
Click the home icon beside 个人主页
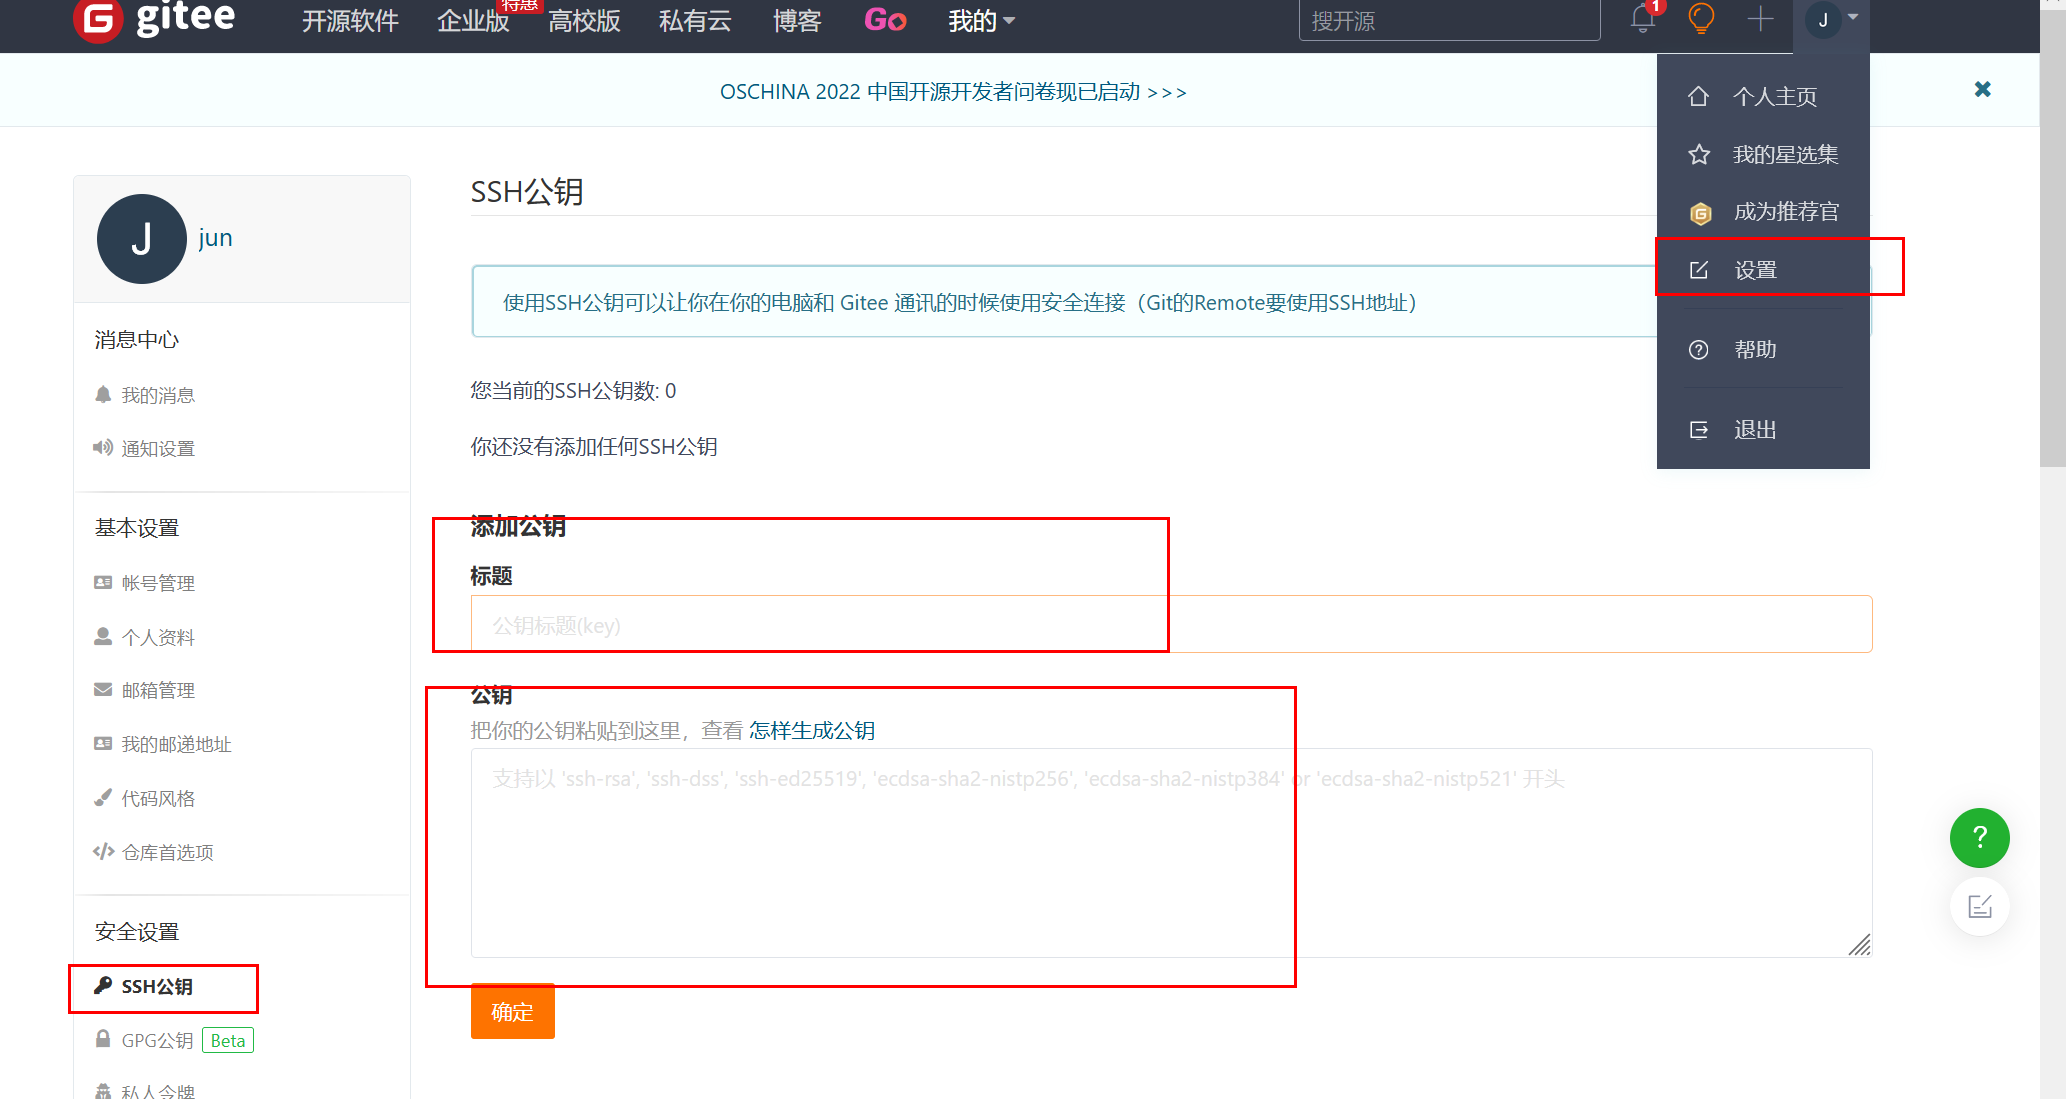pyautogui.click(x=1698, y=97)
